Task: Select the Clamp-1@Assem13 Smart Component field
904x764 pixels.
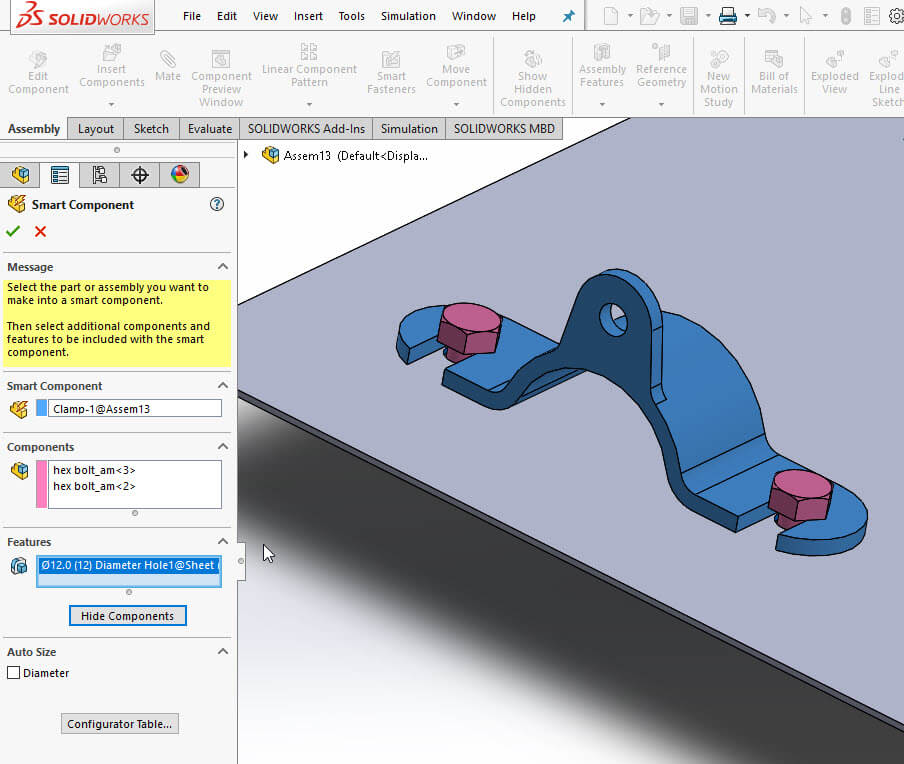Action: [x=135, y=408]
